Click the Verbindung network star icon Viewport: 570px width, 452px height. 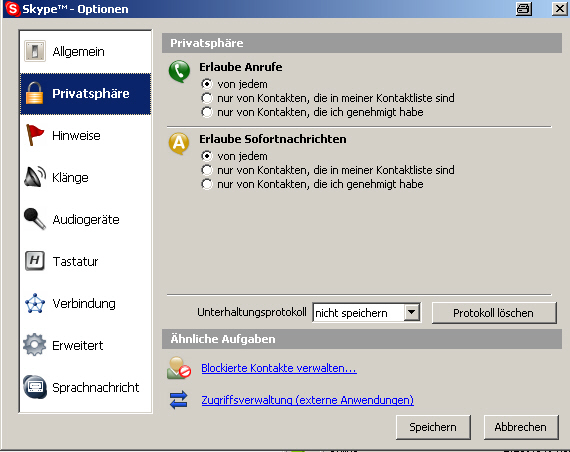tap(35, 303)
